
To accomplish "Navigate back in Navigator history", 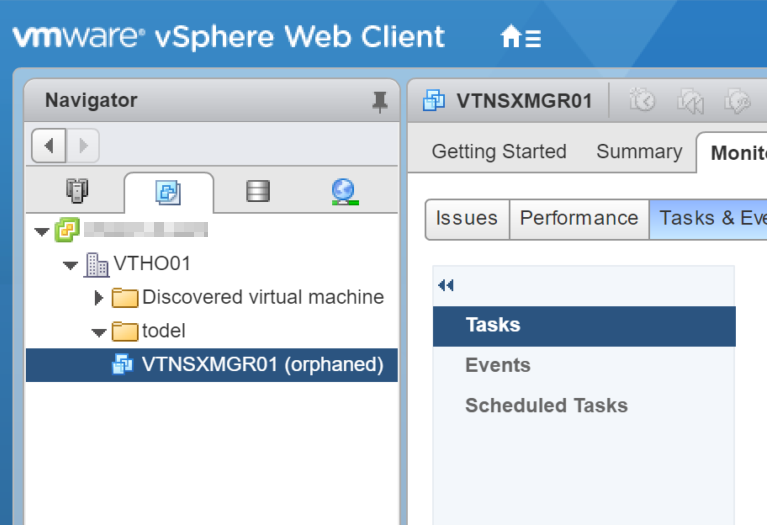I will (49, 146).
